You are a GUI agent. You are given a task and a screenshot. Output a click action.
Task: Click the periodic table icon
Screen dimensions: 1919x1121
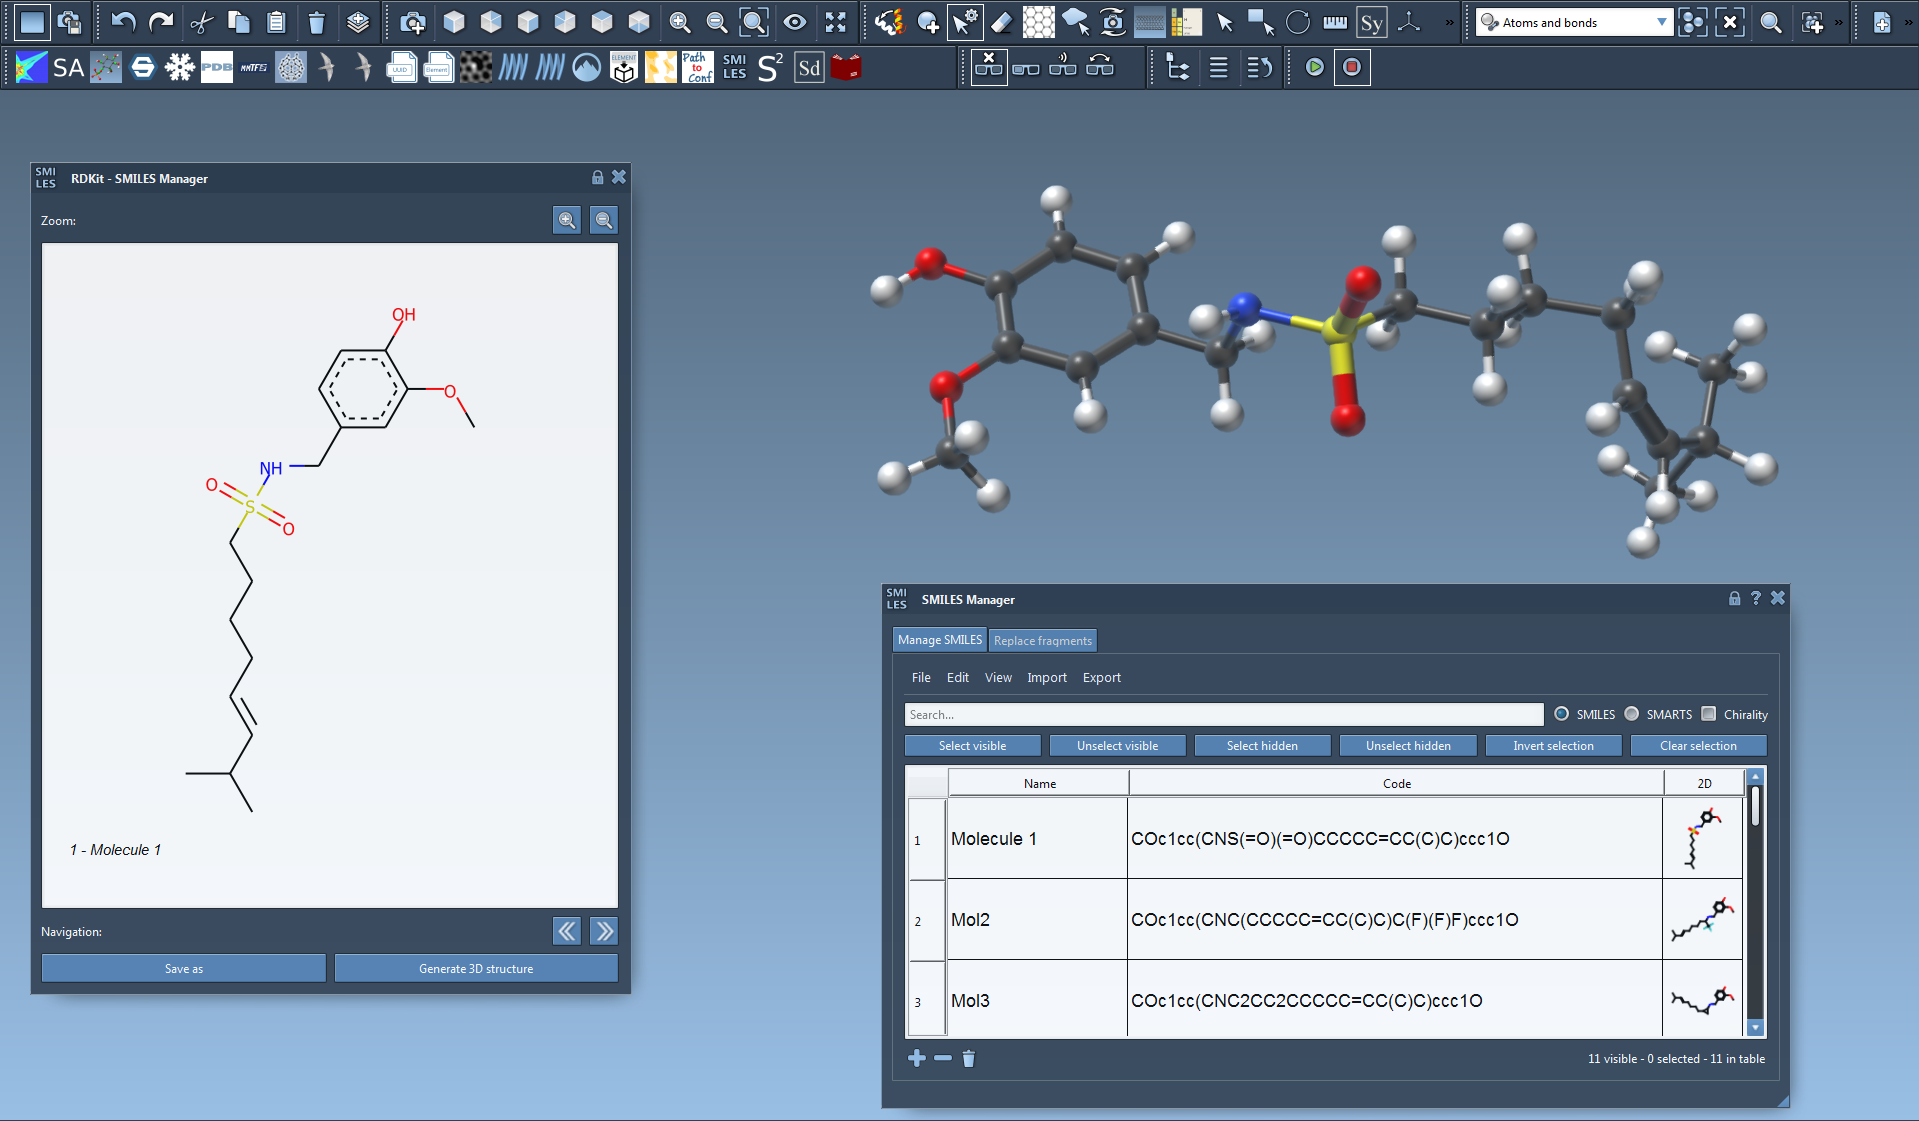coord(1186,22)
